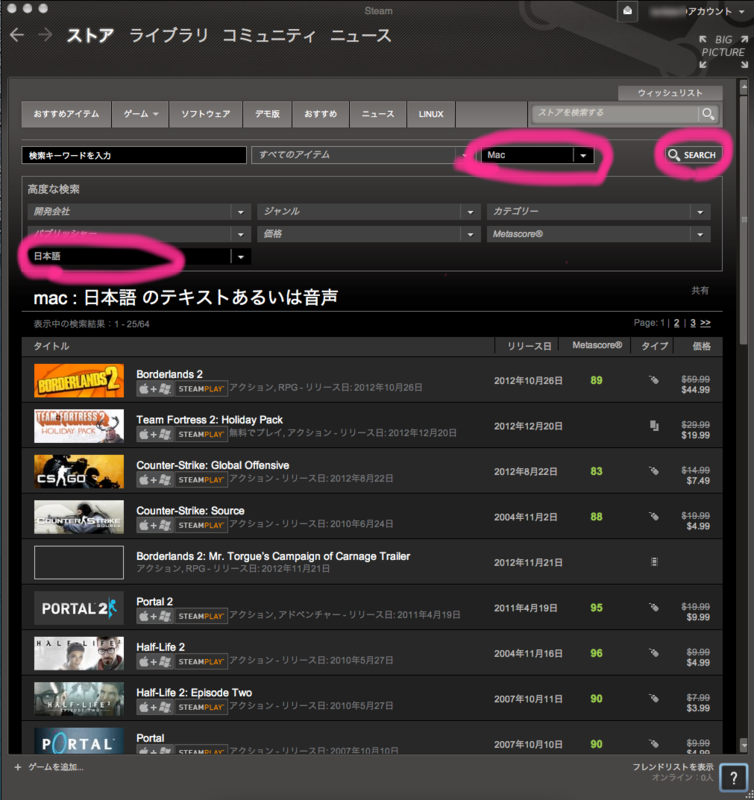
Task: Open the すべてのアイテム item type dropdown
Action: [x=361, y=155]
